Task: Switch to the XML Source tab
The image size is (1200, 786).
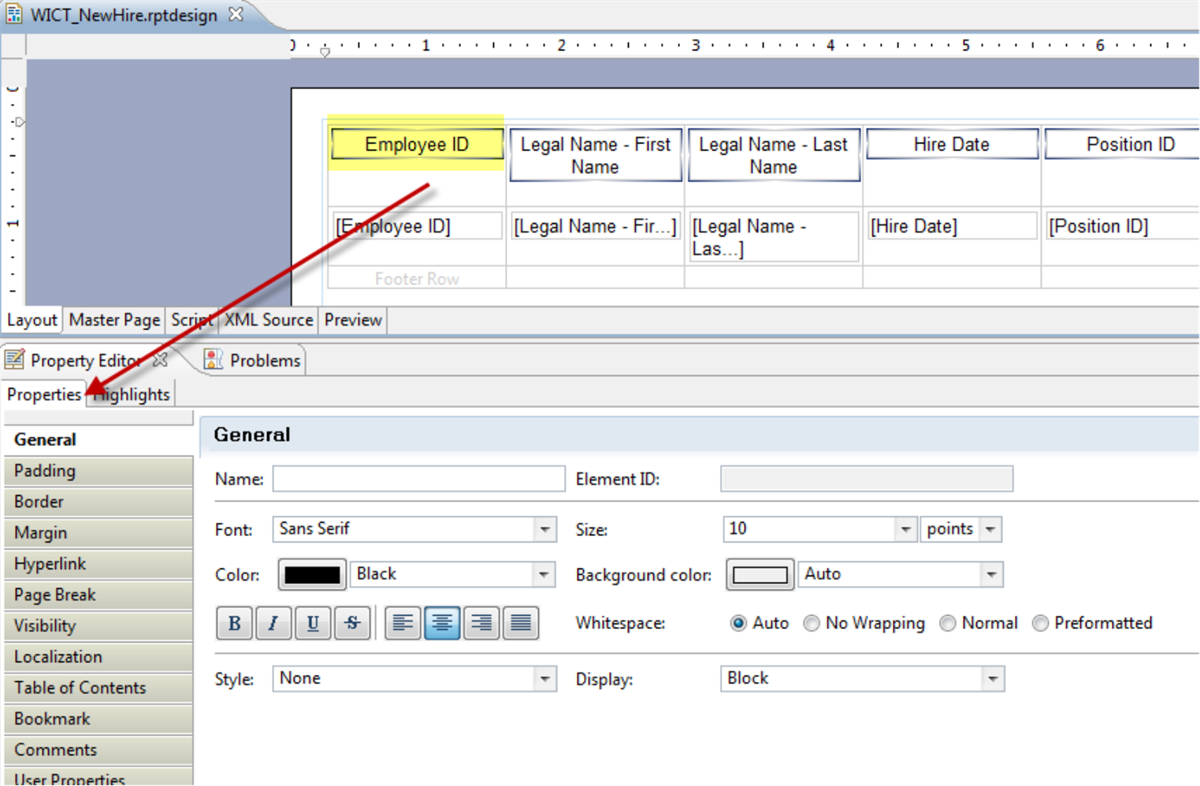Action: point(269,320)
